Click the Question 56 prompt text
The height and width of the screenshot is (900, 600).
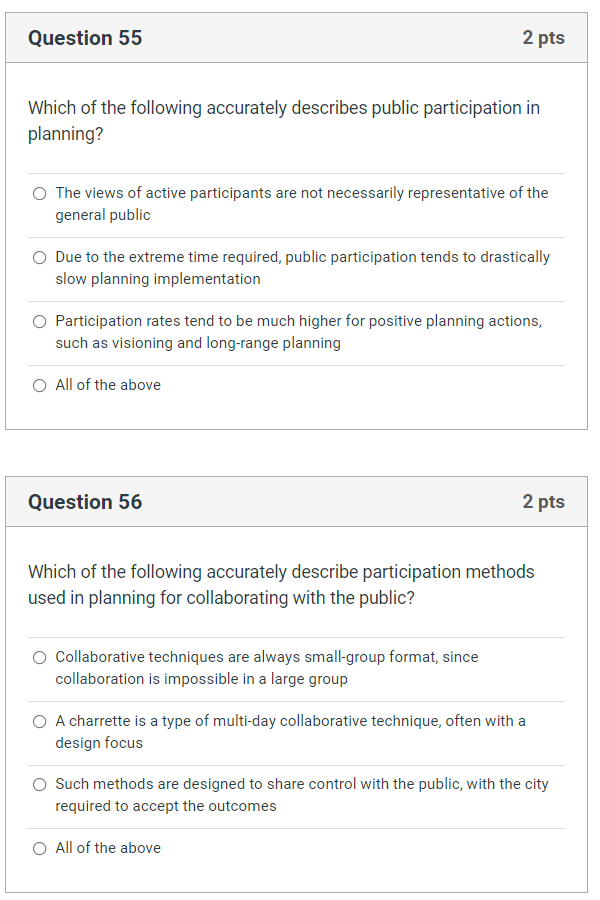282,584
